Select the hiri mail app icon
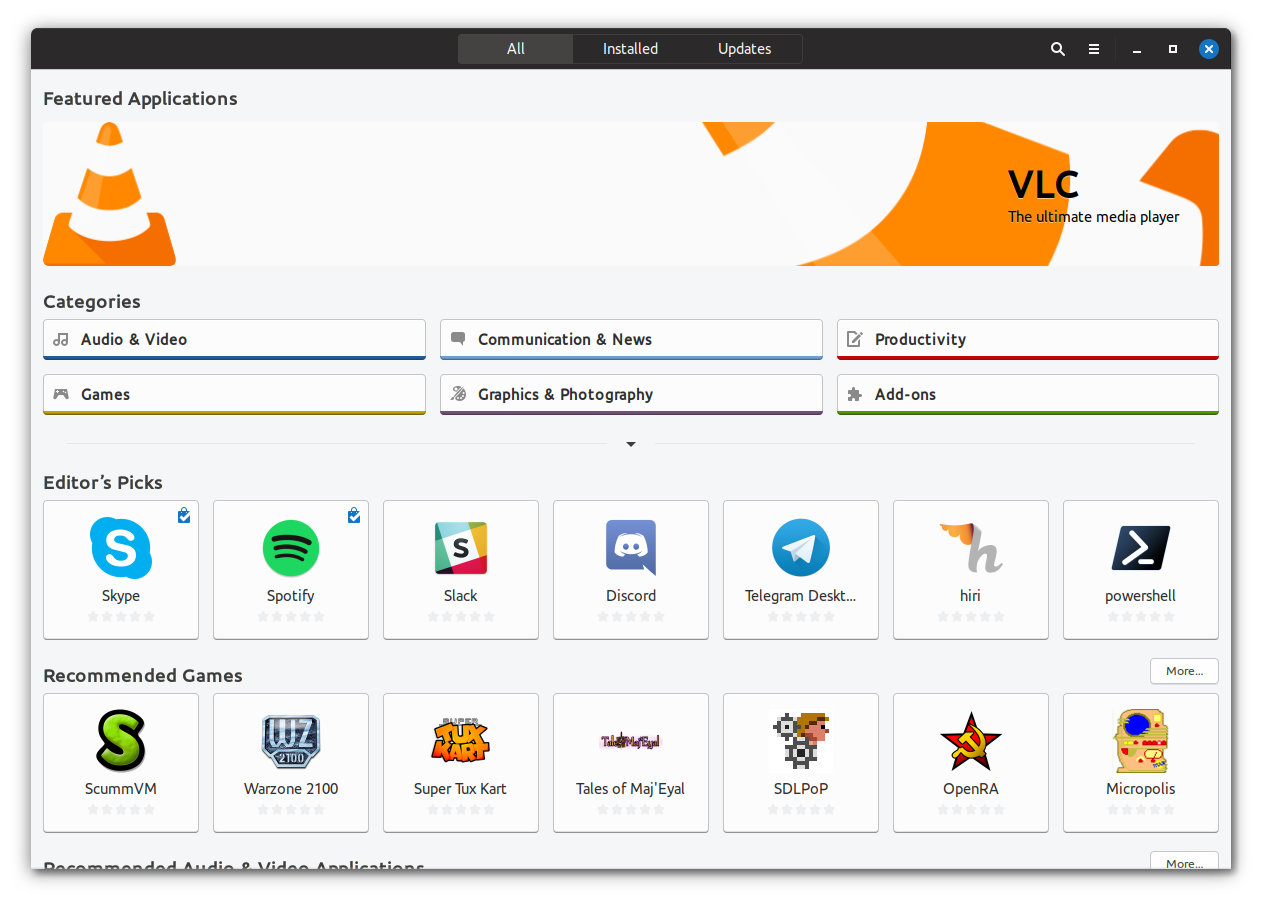 (971, 548)
